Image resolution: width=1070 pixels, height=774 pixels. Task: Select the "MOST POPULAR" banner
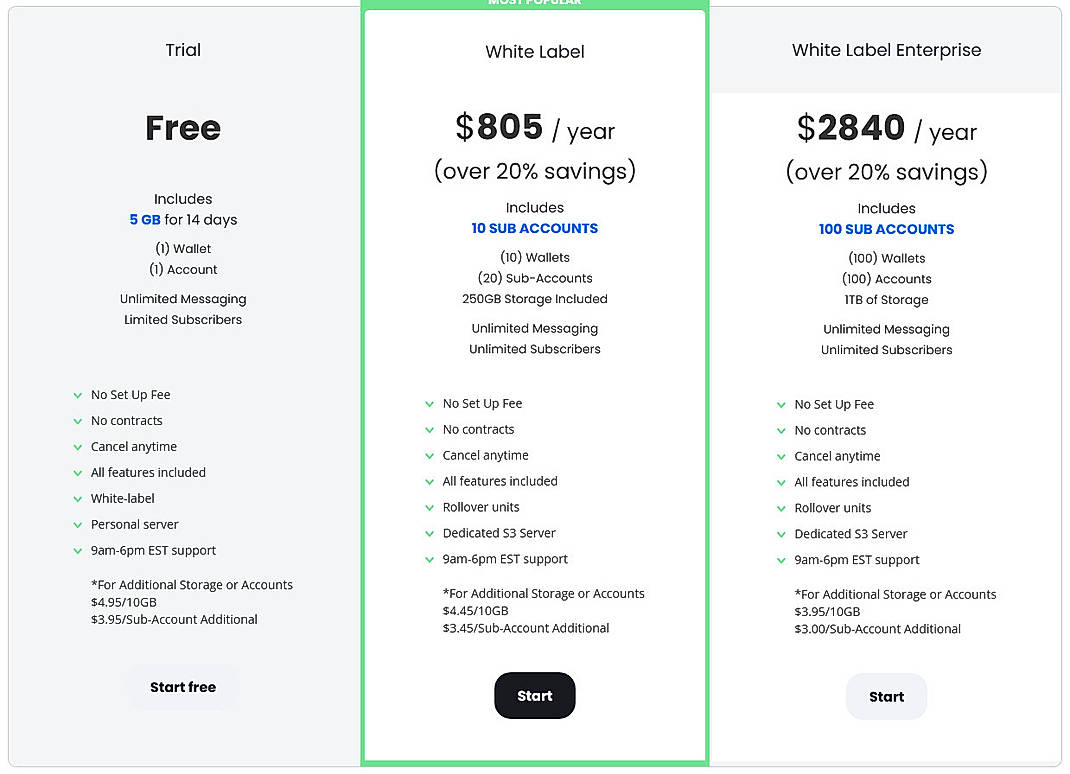[534, 3]
